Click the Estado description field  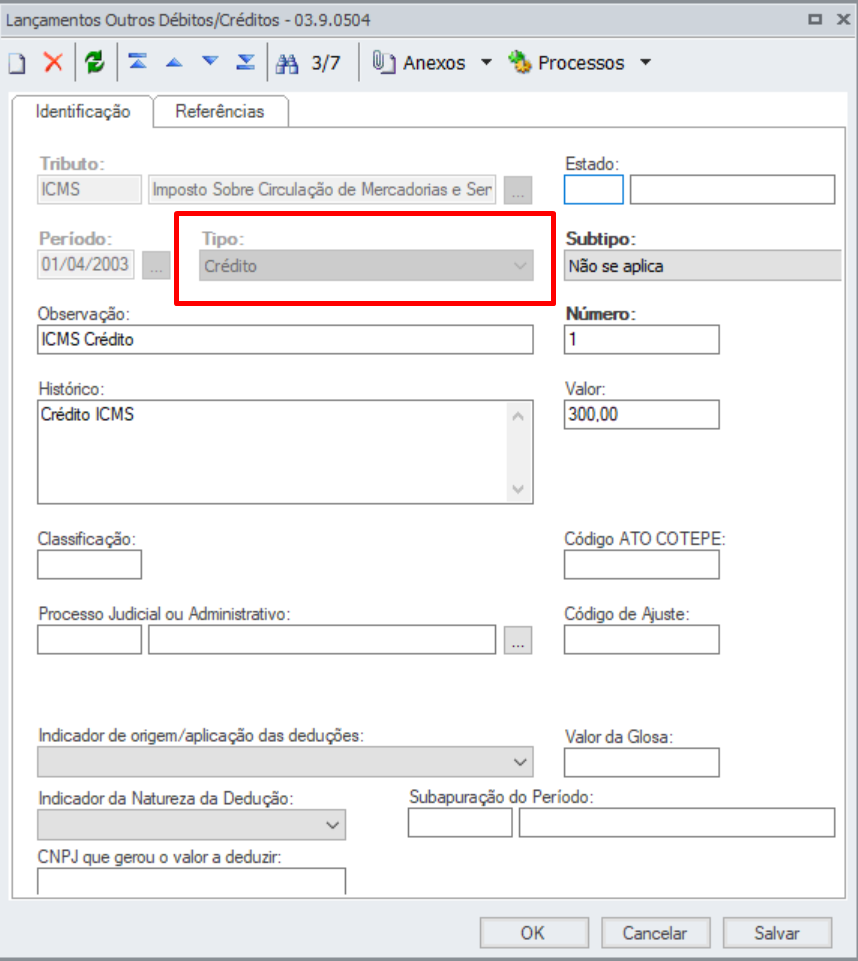point(732,189)
